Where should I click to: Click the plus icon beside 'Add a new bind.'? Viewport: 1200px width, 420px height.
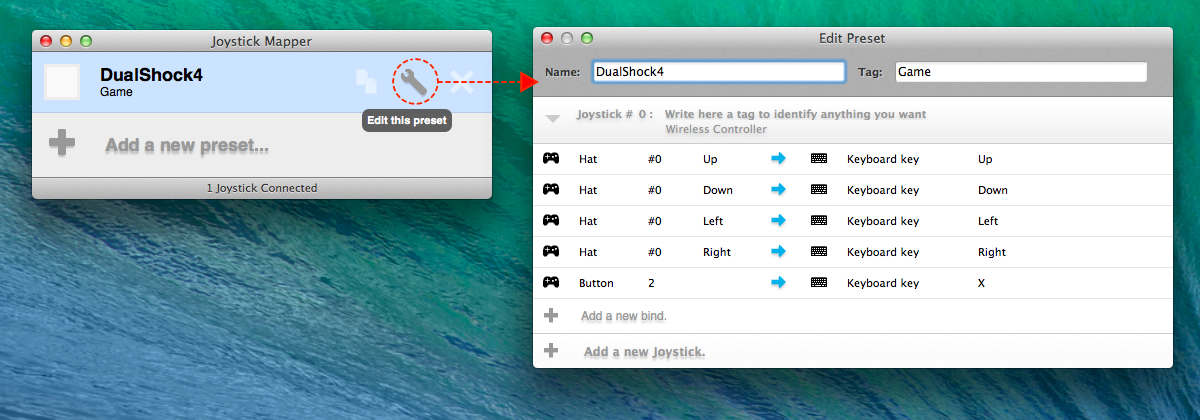click(x=551, y=315)
